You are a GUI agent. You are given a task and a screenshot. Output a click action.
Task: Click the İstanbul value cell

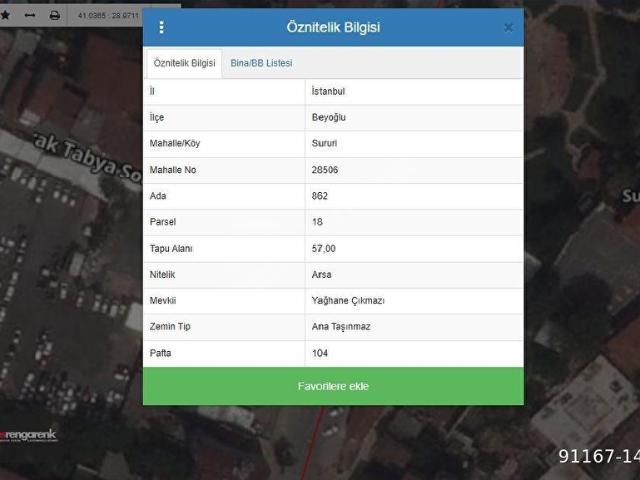[328, 91]
